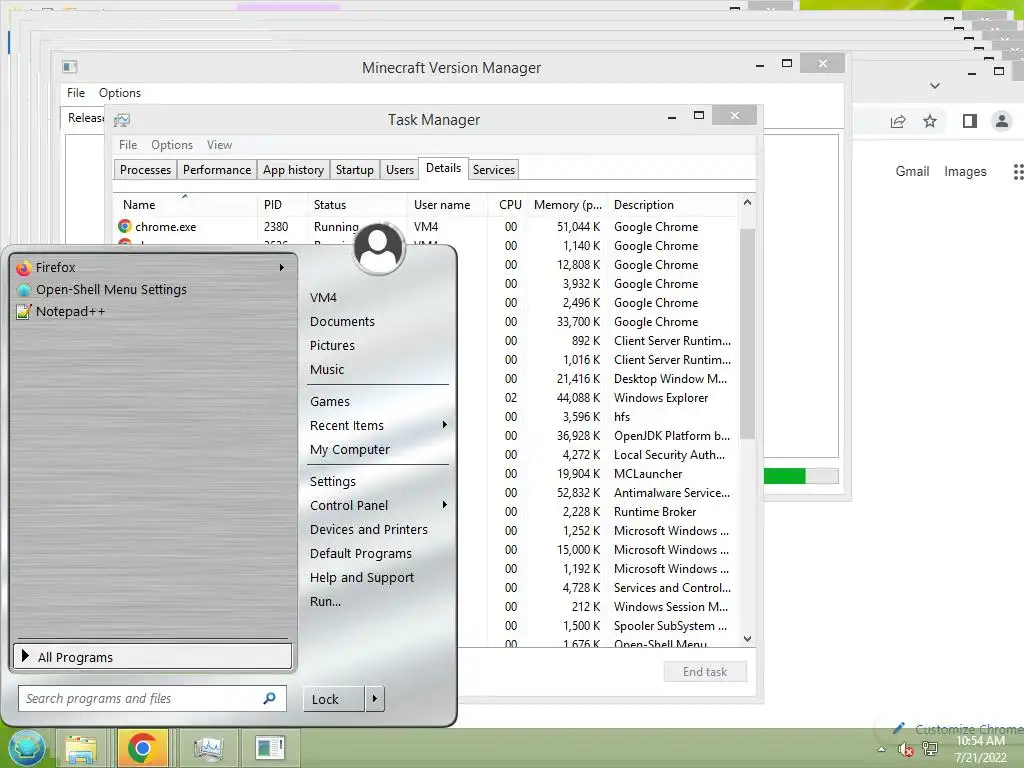This screenshot has height=768, width=1024.
Task: Sort by Memory column header
Action: 567,204
